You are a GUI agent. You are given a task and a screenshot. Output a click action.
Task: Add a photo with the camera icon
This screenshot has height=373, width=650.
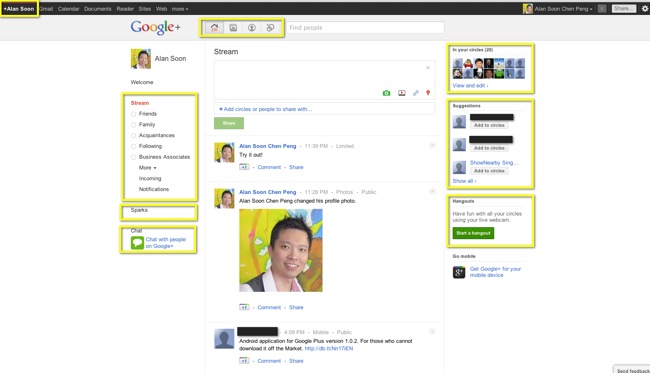[x=386, y=93]
